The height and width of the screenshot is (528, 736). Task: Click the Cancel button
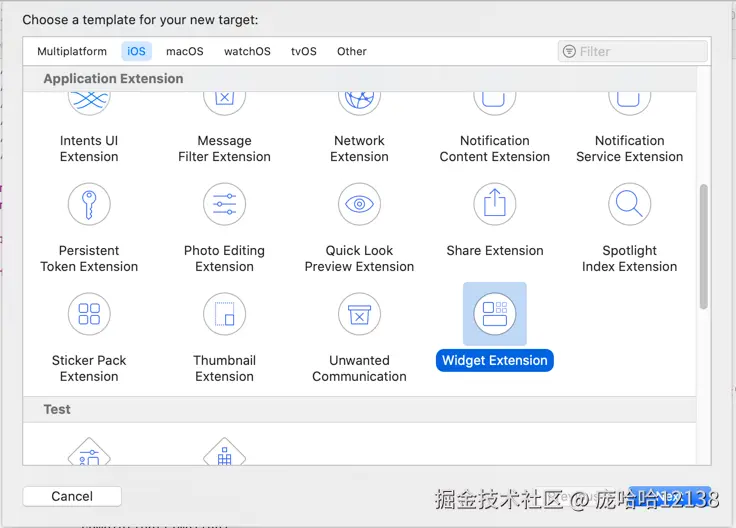click(72, 496)
